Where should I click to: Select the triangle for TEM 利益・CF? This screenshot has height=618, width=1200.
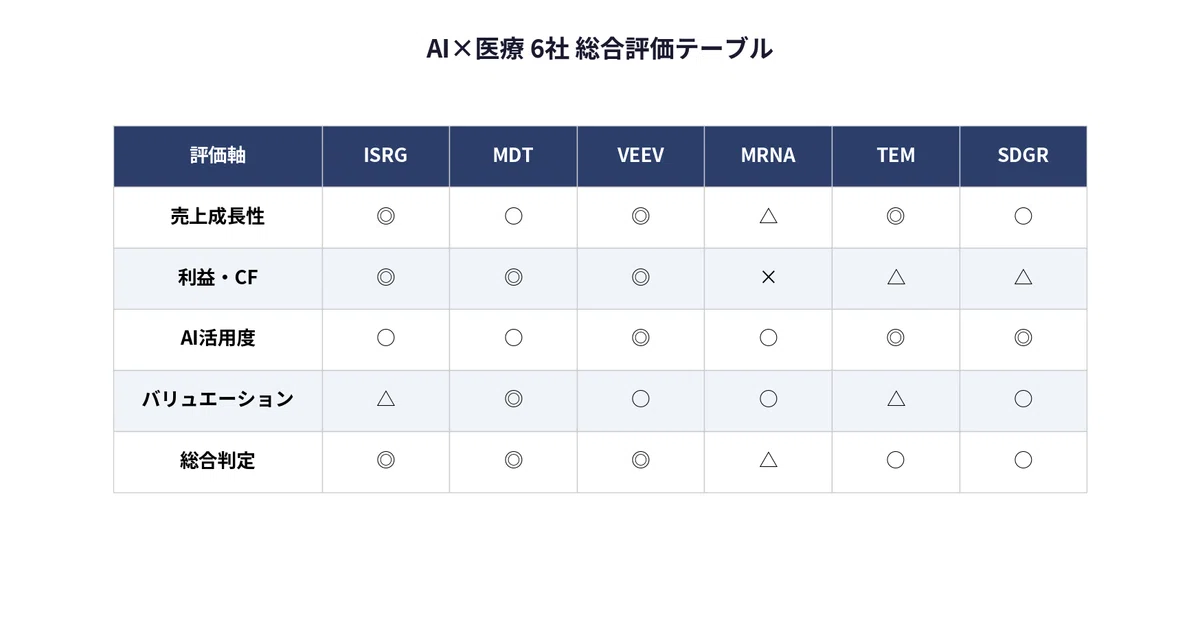pyautogui.click(x=896, y=277)
